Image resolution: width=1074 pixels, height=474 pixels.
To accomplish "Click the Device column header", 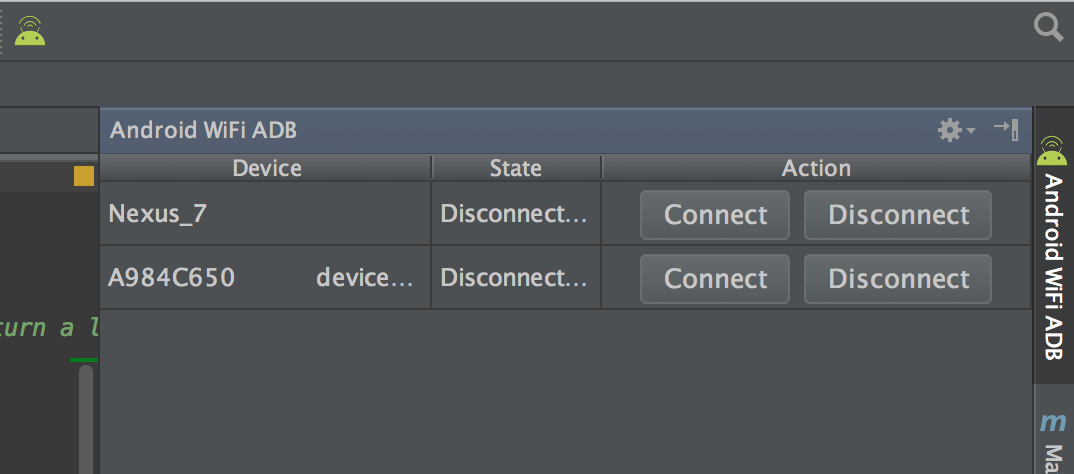I will coord(266,168).
